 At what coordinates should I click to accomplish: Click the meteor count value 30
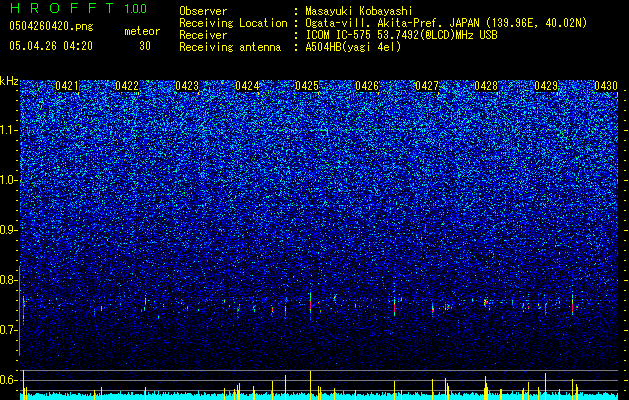point(145,46)
